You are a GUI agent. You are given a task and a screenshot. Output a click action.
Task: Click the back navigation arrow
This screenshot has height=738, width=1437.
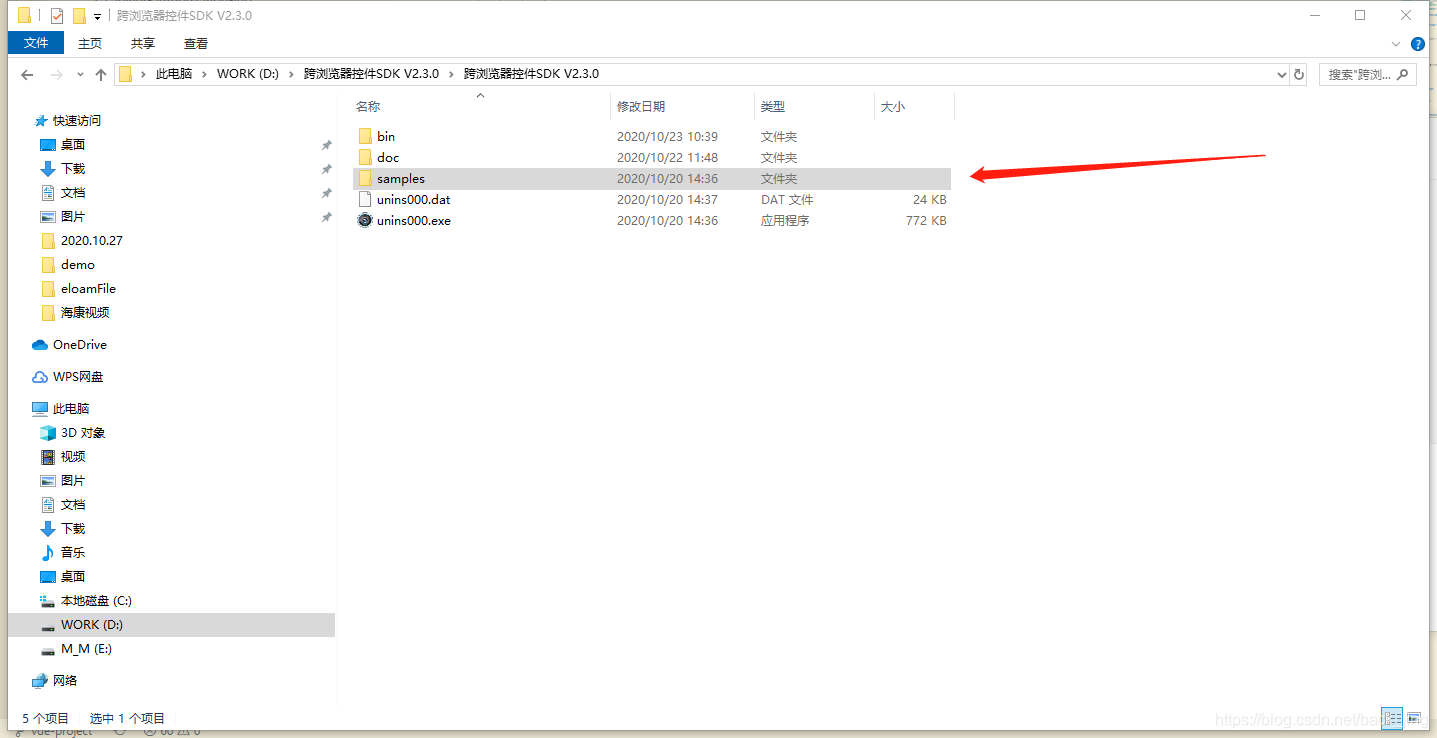tap(27, 75)
